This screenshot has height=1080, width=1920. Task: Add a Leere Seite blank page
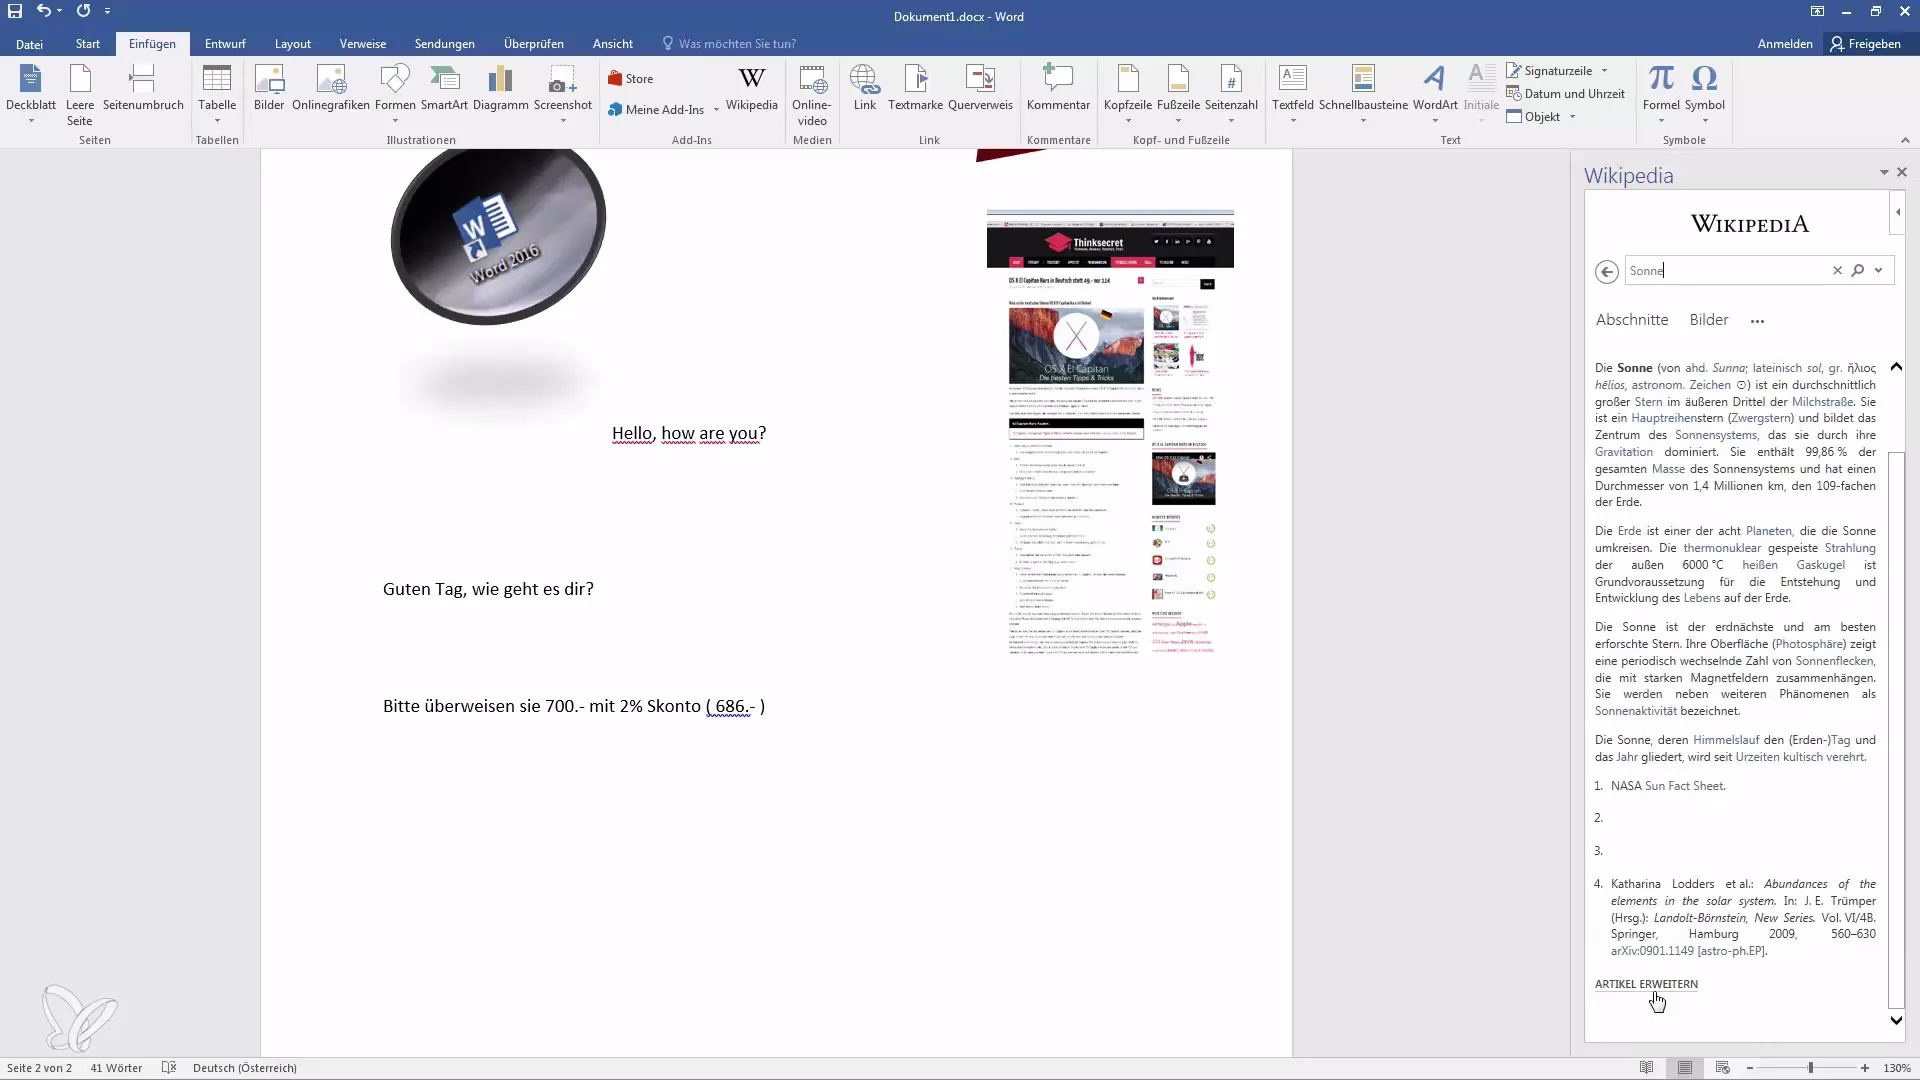click(x=80, y=93)
